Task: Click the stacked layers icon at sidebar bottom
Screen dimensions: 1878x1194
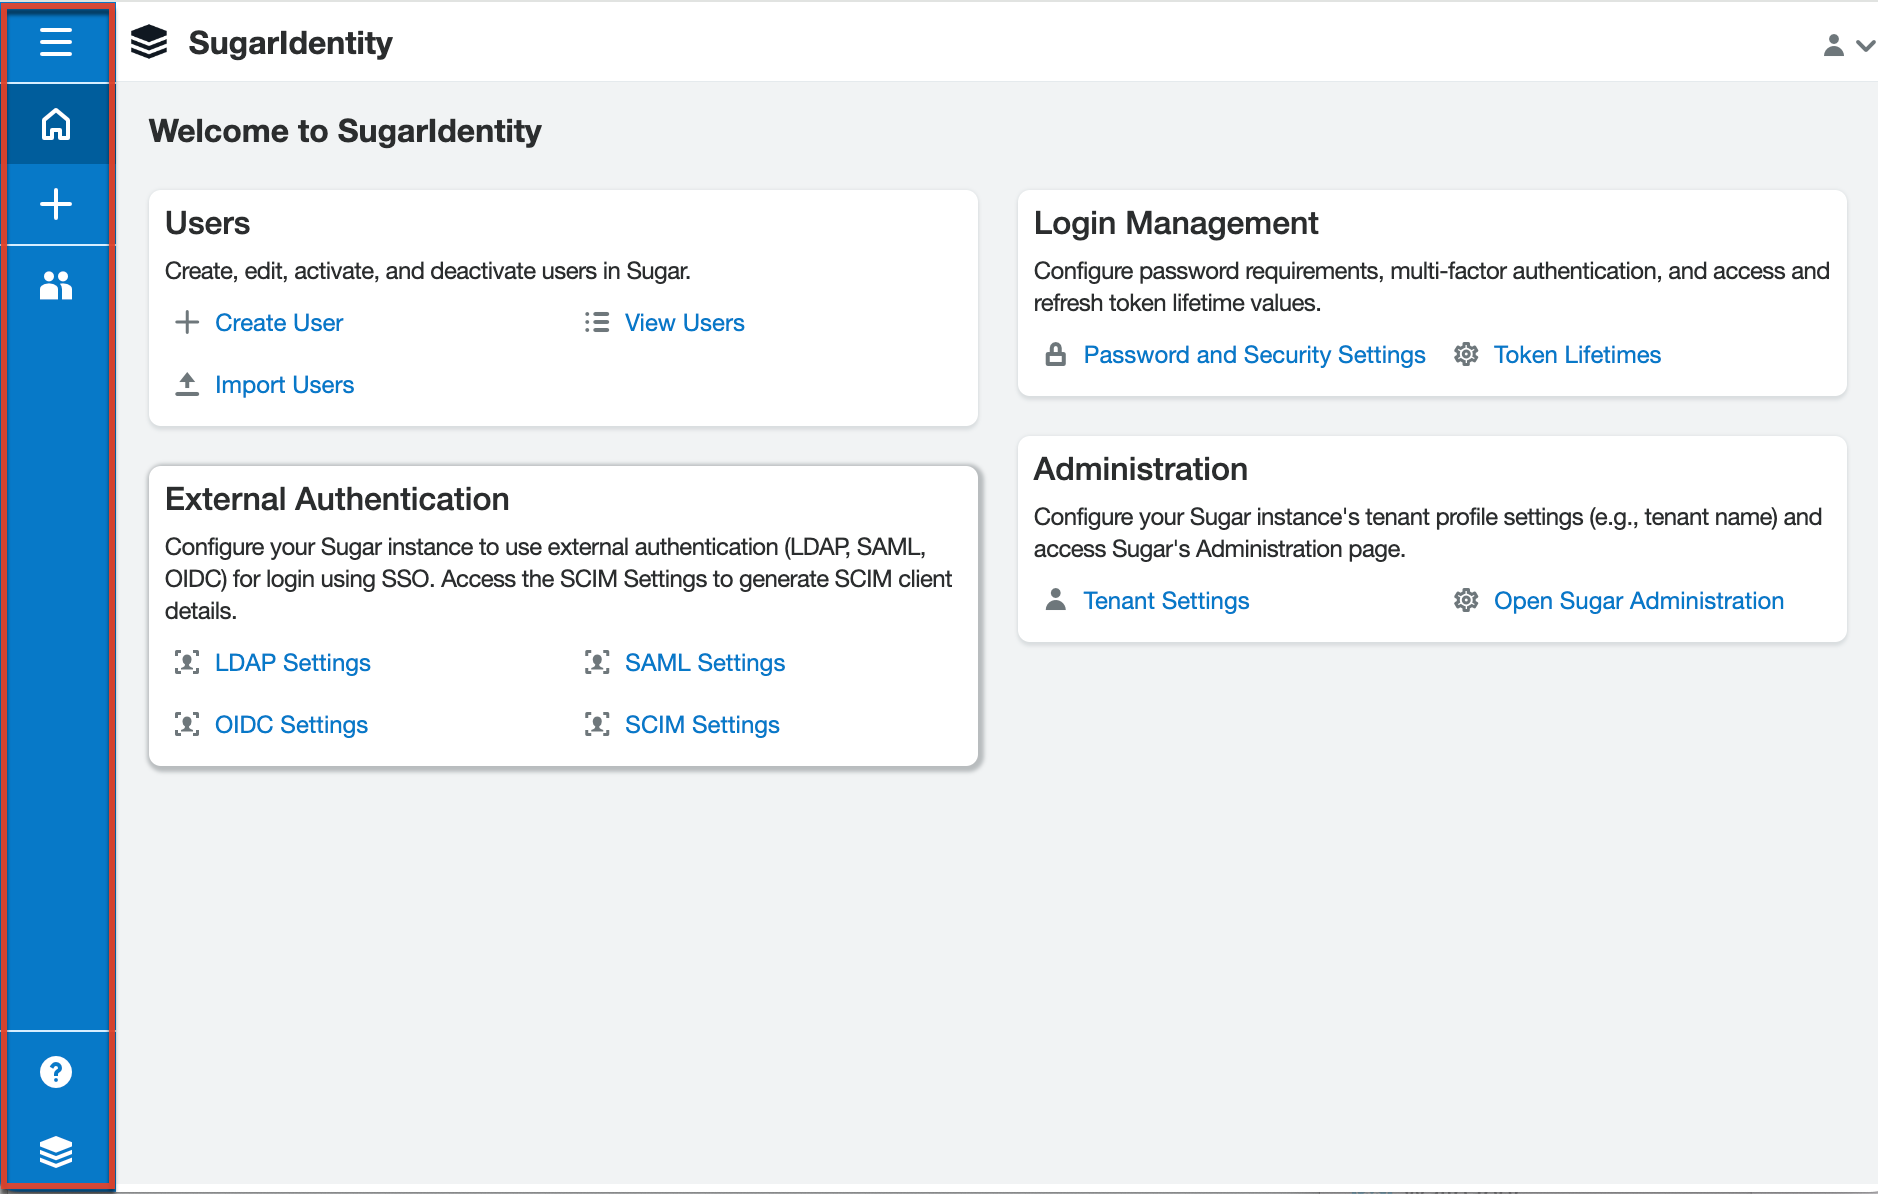Action: pos(56,1152)
